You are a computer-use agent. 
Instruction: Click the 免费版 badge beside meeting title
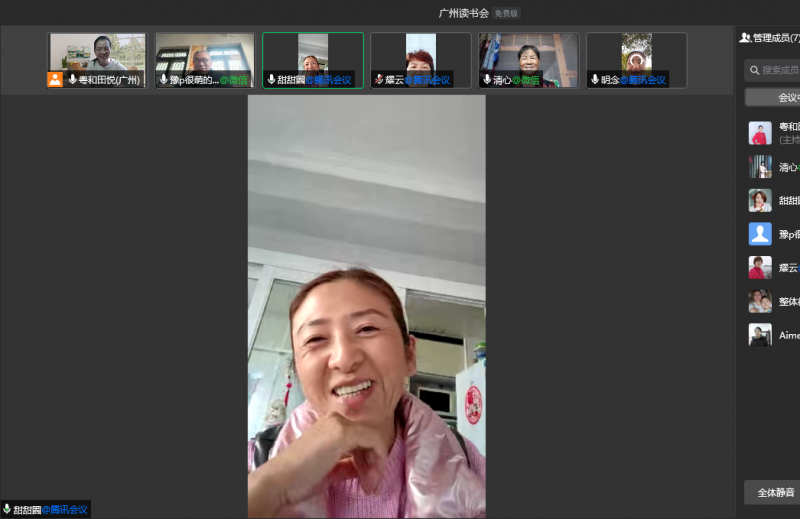tap(507, 14)
